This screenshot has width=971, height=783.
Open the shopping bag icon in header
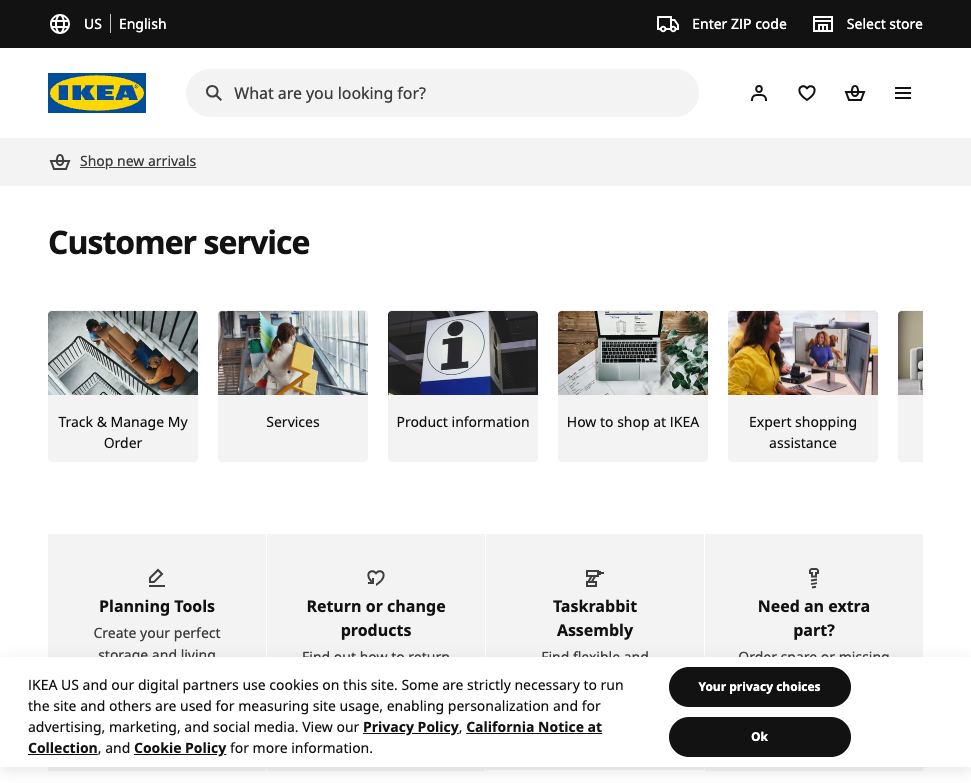(855, 93)
